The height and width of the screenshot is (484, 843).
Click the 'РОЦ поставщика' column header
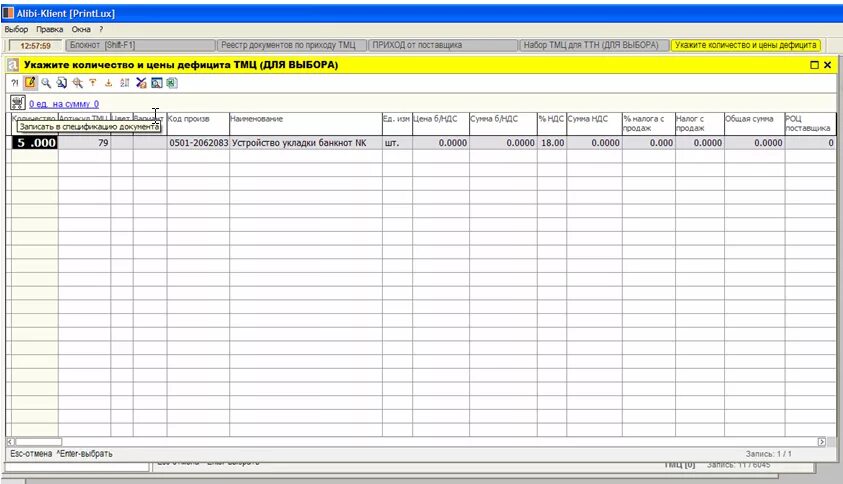pos(810,124)
